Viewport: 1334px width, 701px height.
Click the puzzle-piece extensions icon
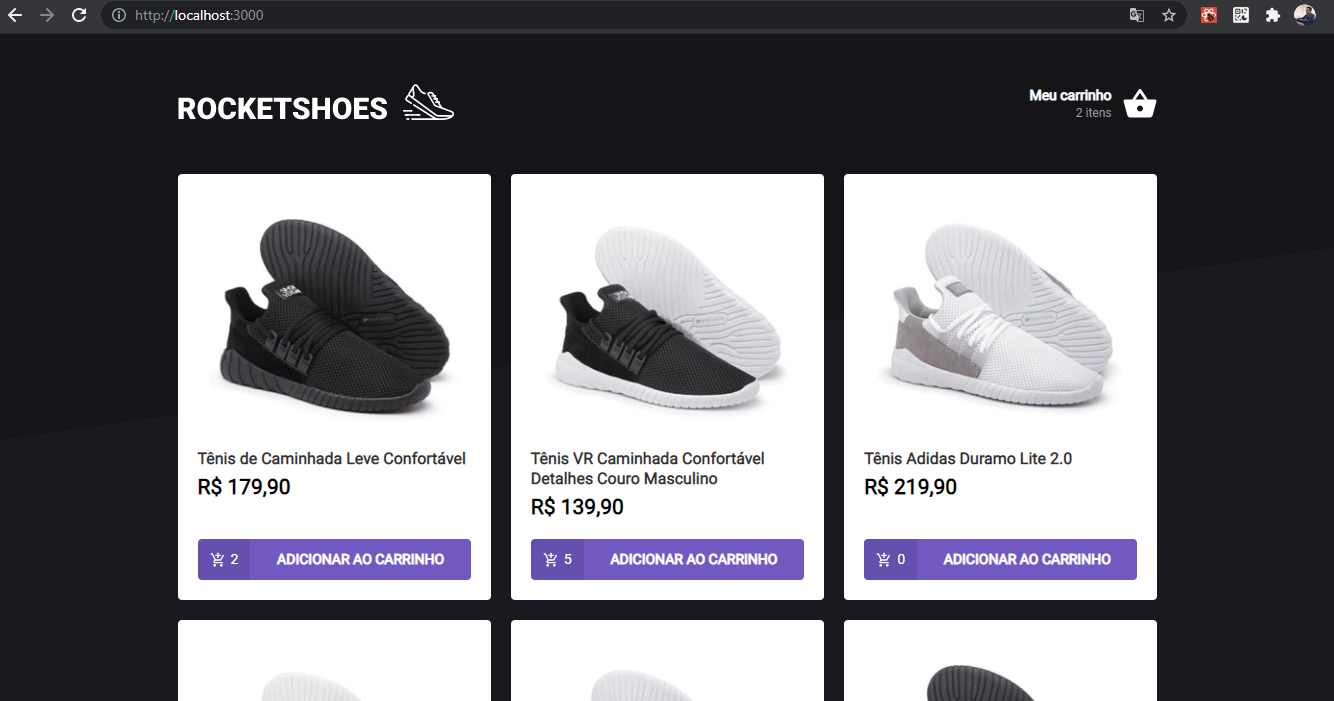click(1272, 15)
